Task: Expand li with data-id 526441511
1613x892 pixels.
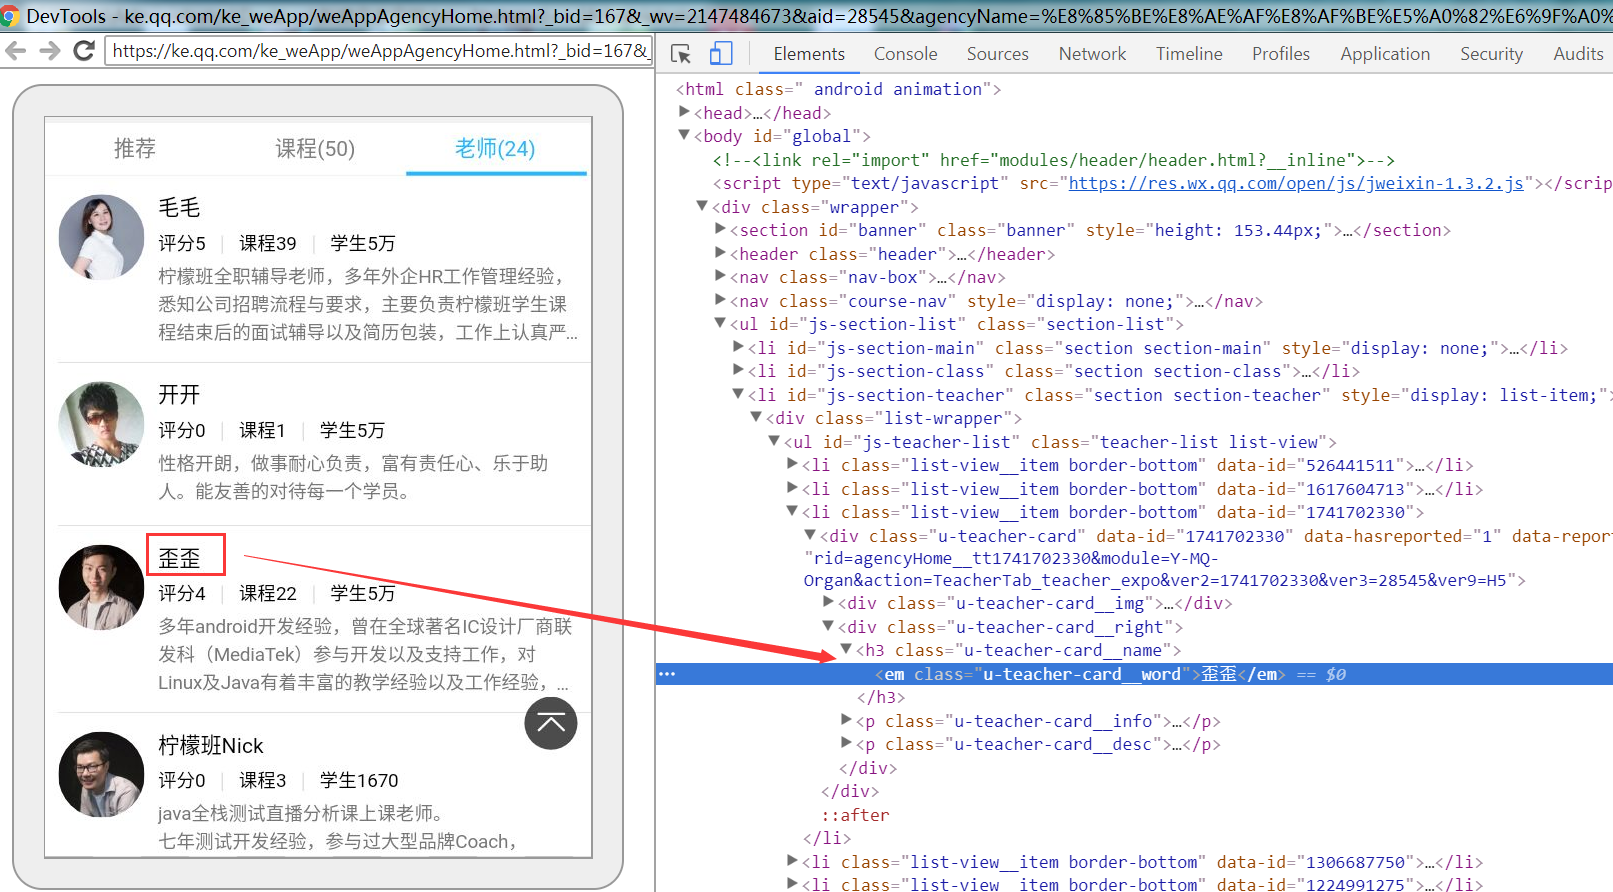Action: (792, 464)
